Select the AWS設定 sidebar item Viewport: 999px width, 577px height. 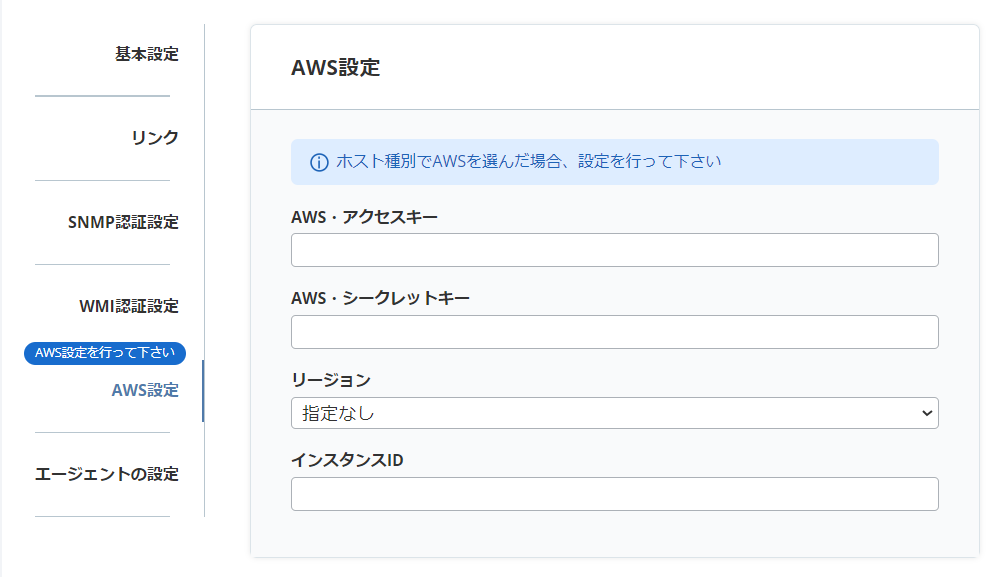pos(145,390)
